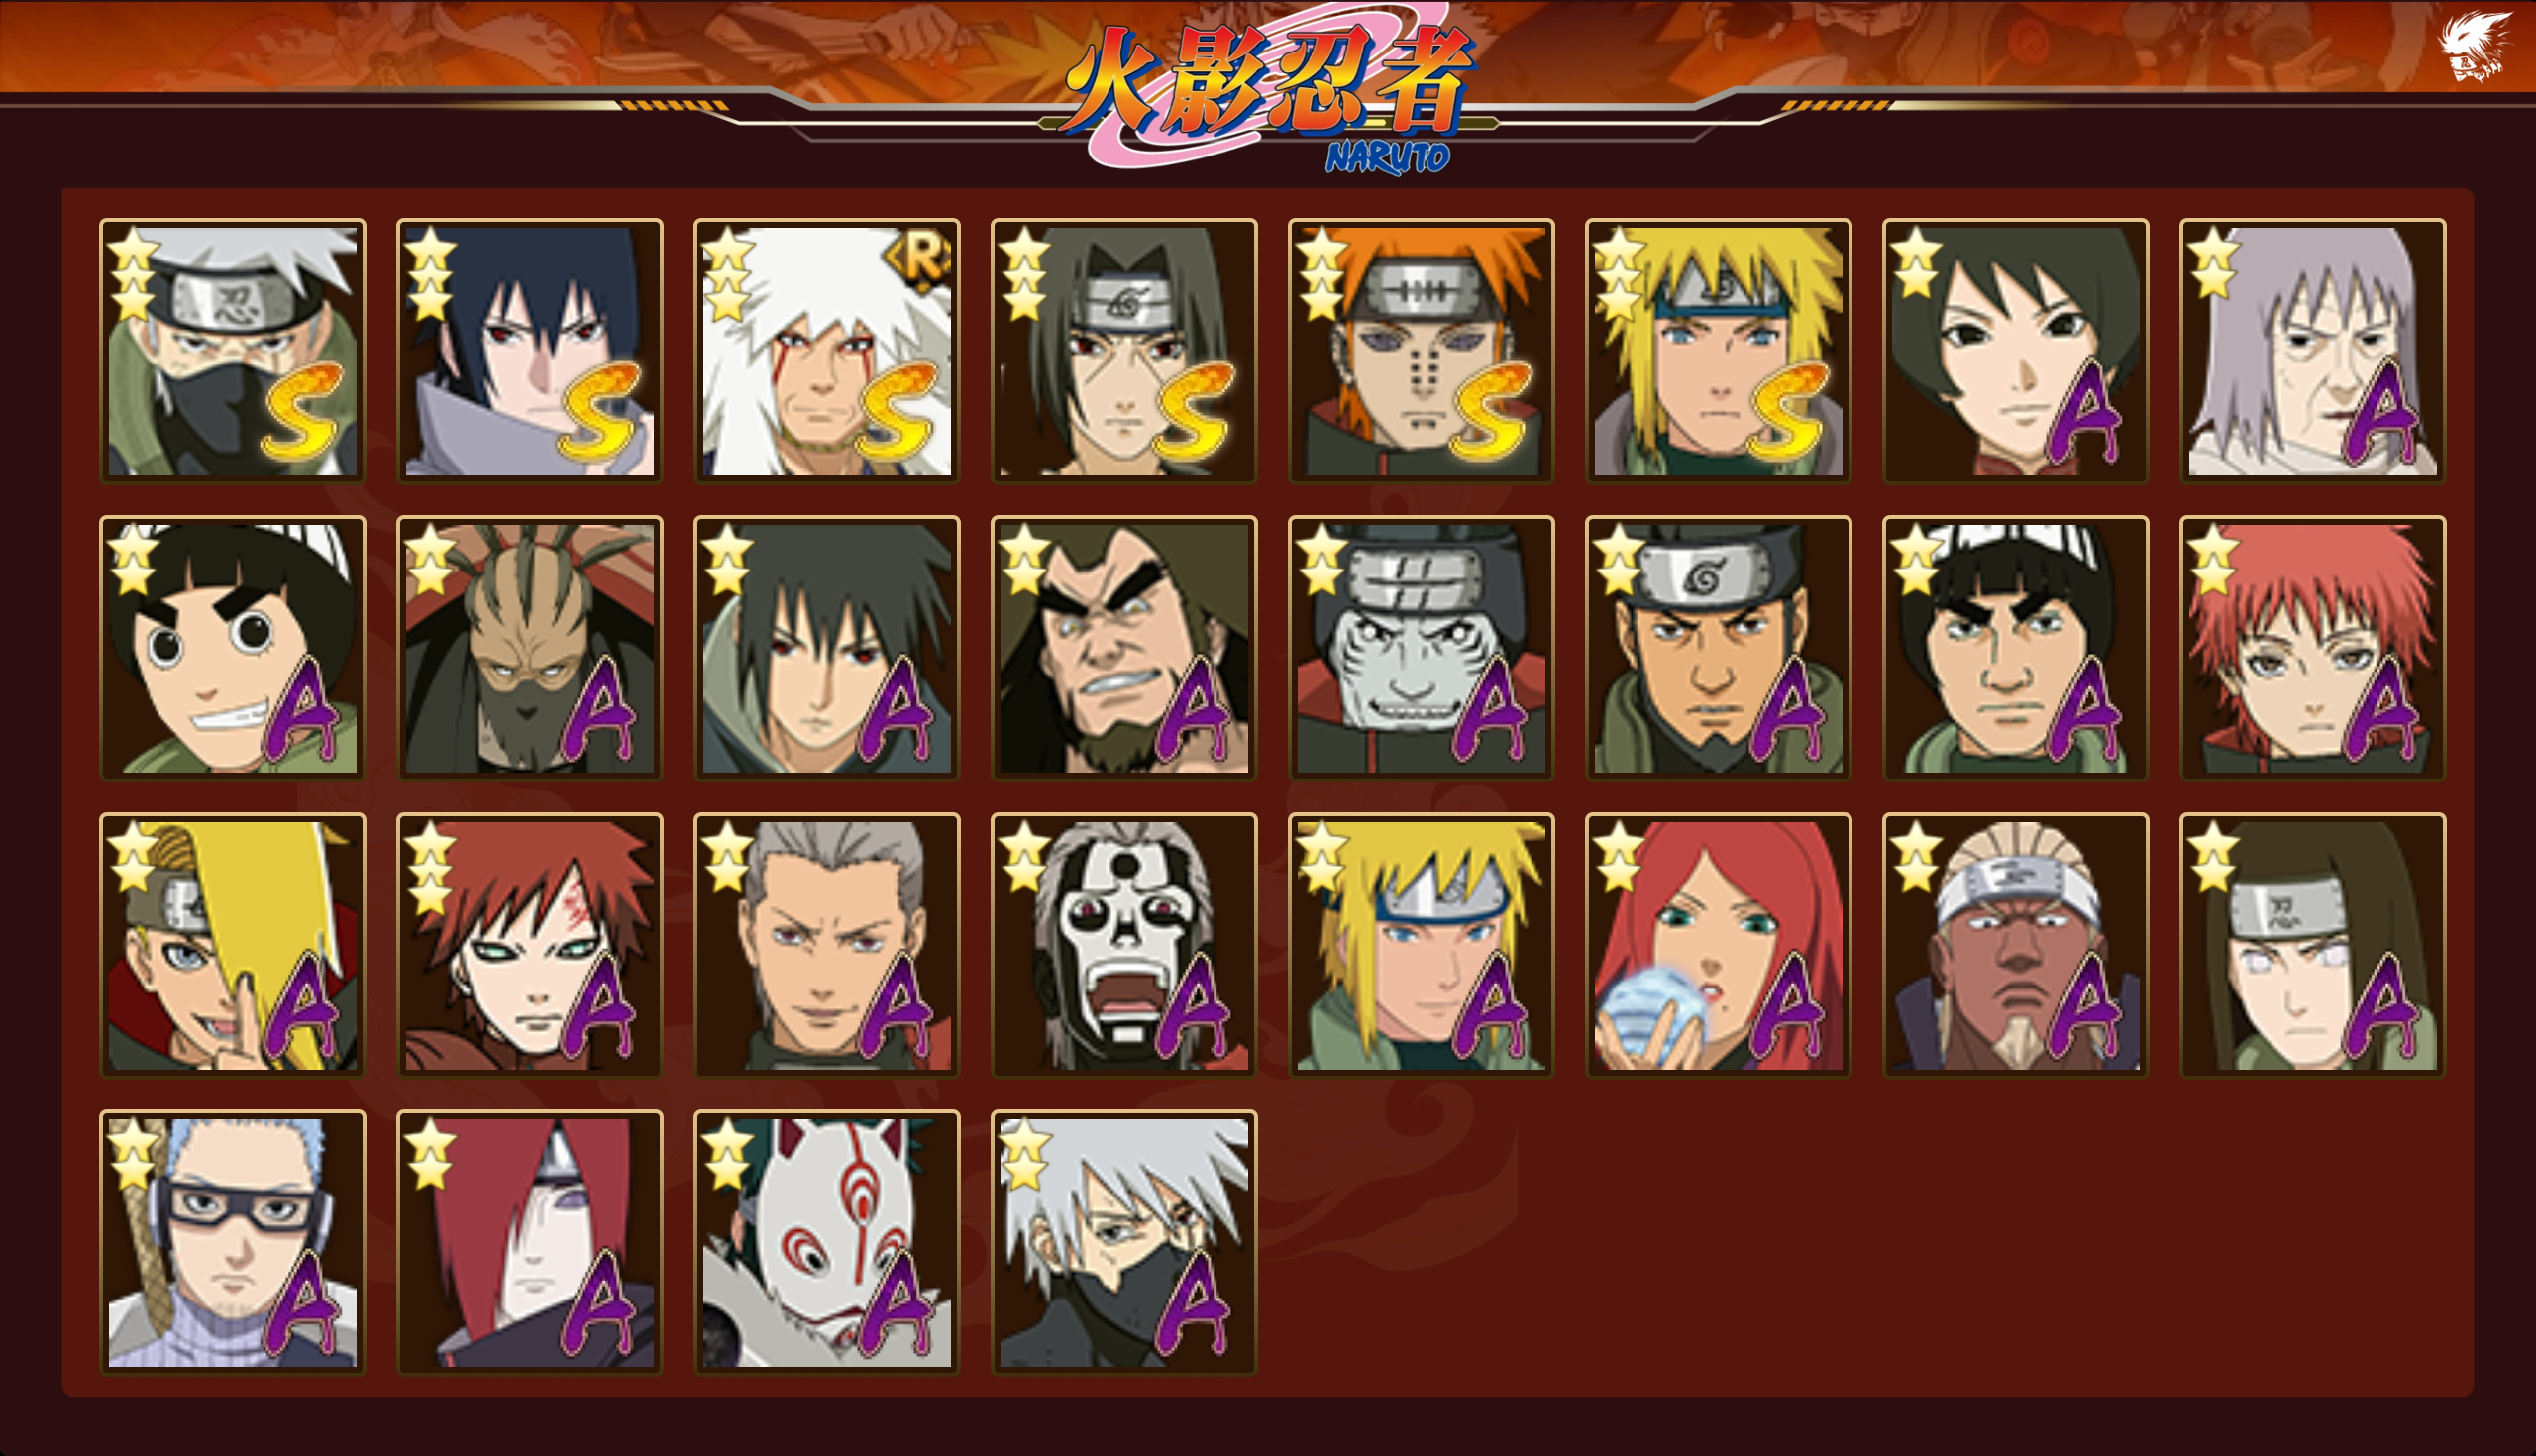Select the S-rank Itachi card

point(1124,351)
